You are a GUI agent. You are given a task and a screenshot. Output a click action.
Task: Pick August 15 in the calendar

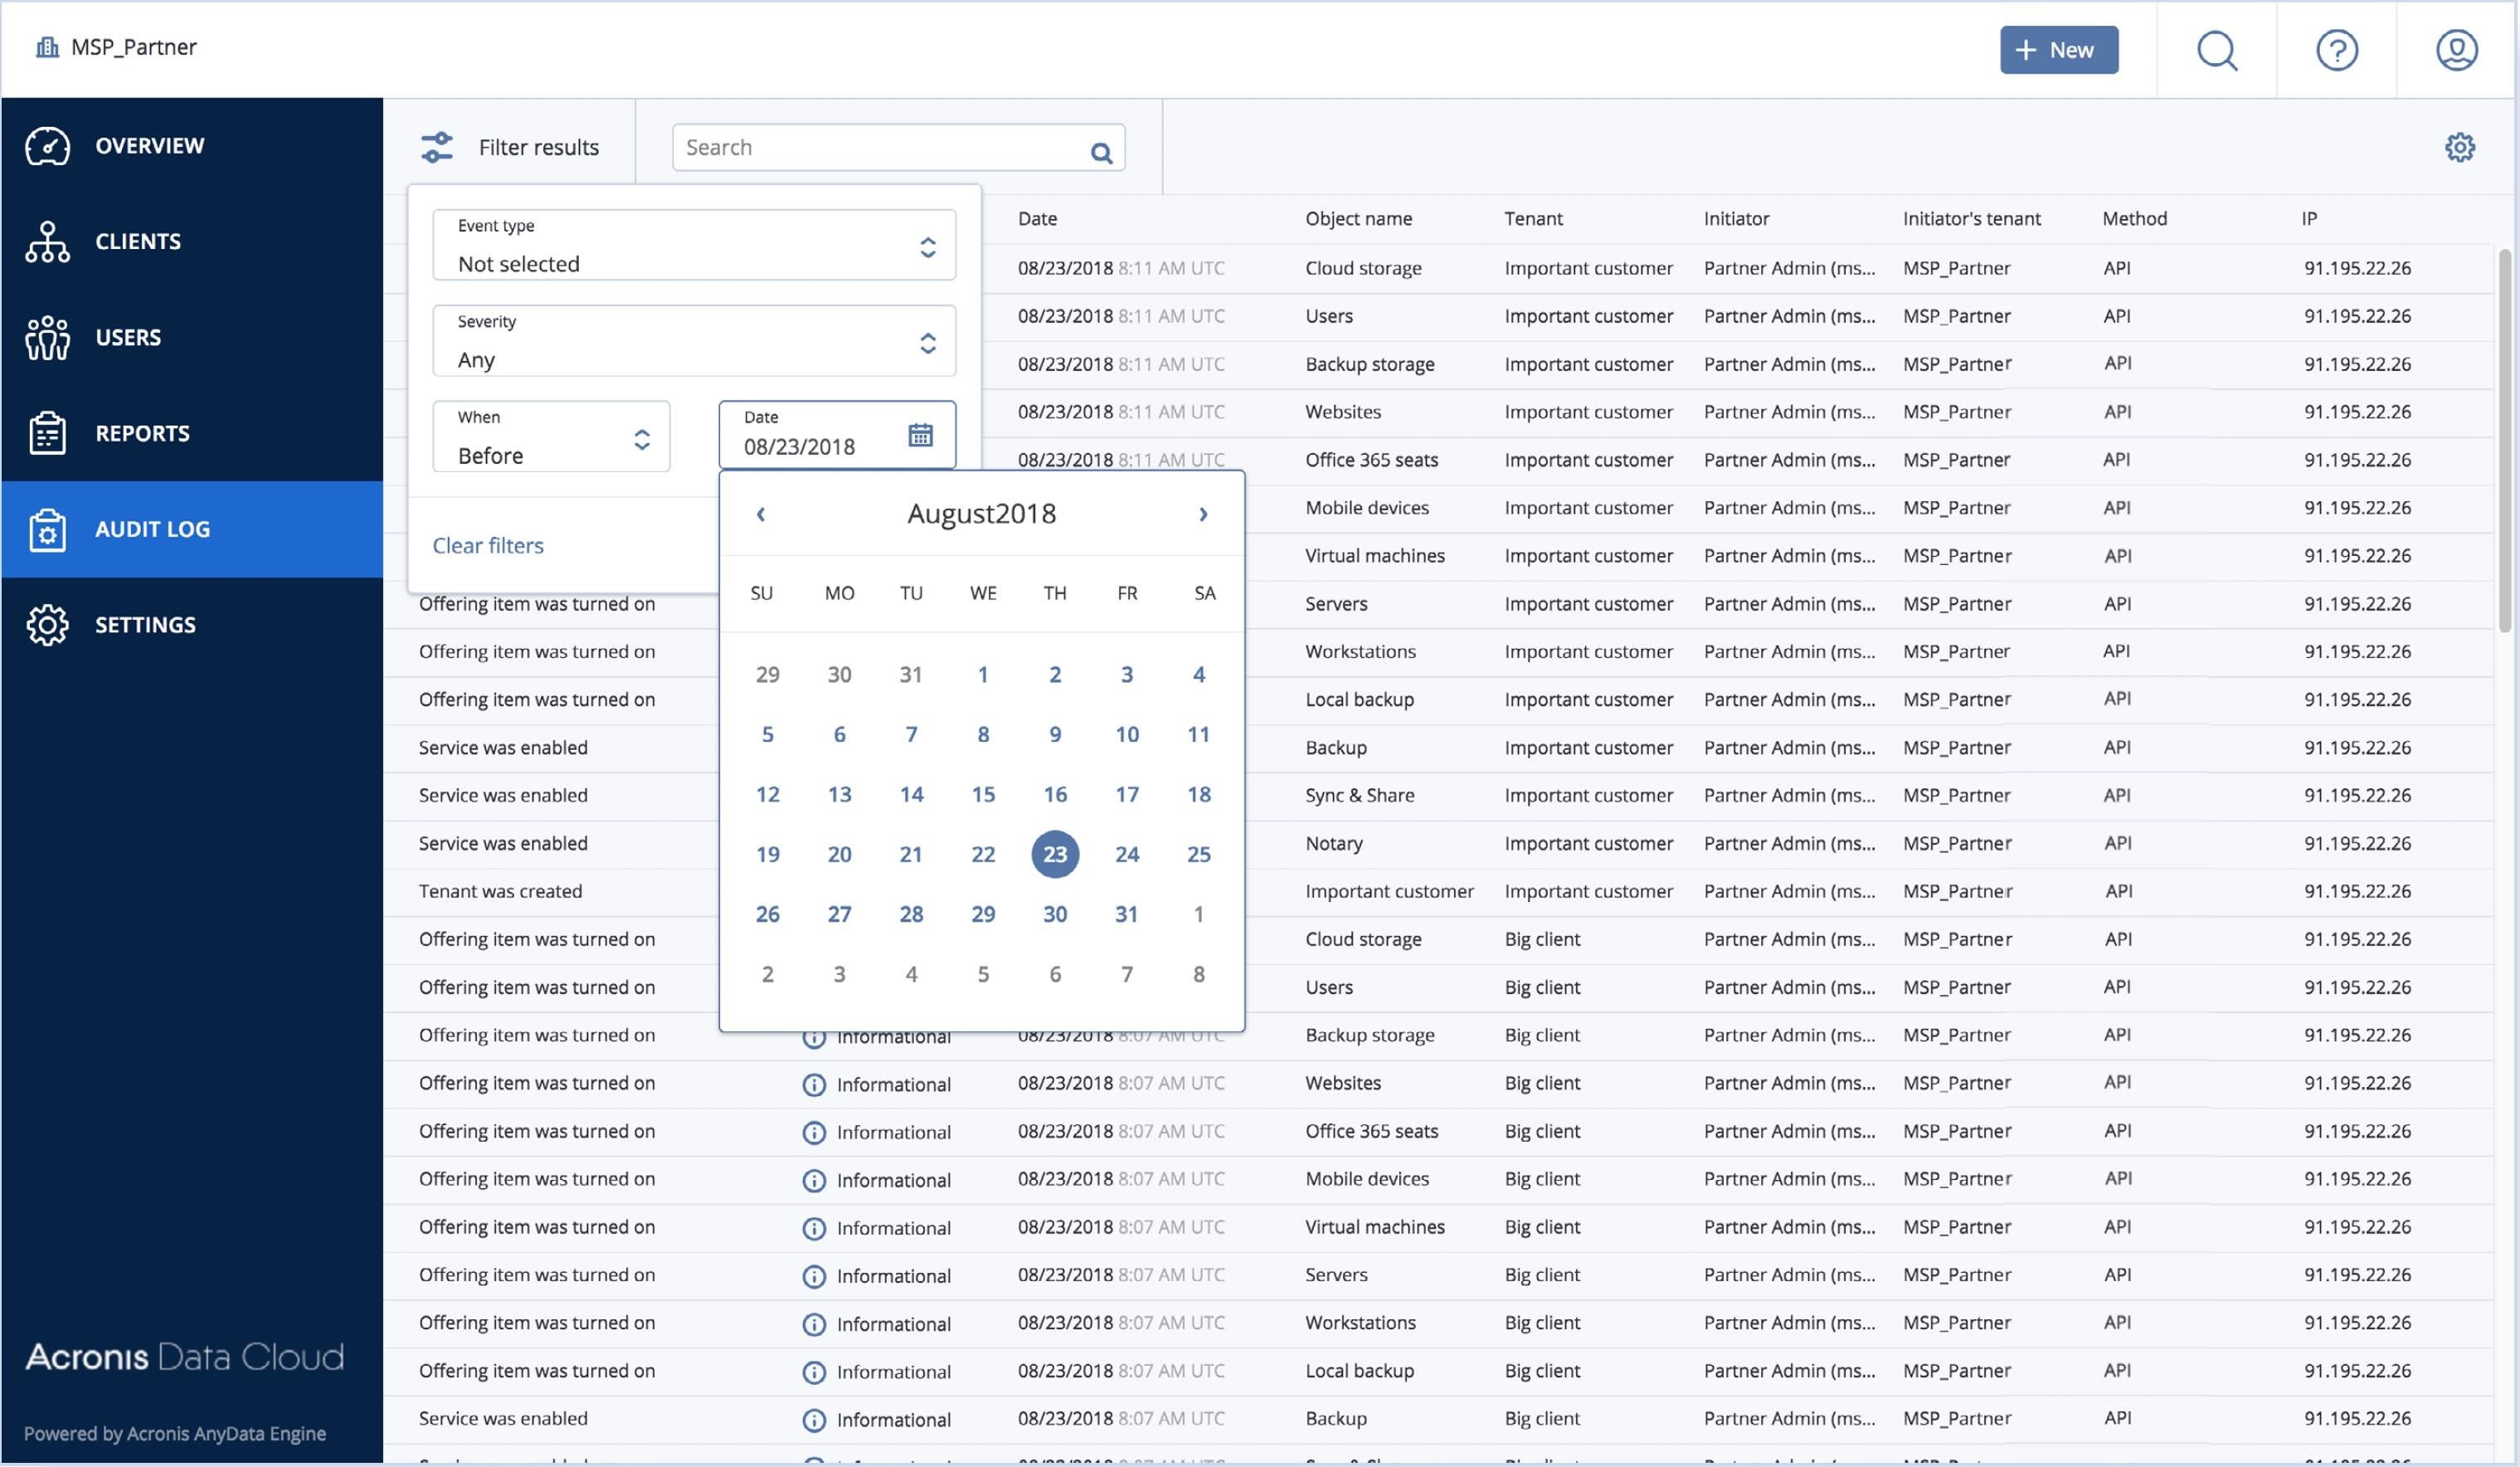click(983, 795)
